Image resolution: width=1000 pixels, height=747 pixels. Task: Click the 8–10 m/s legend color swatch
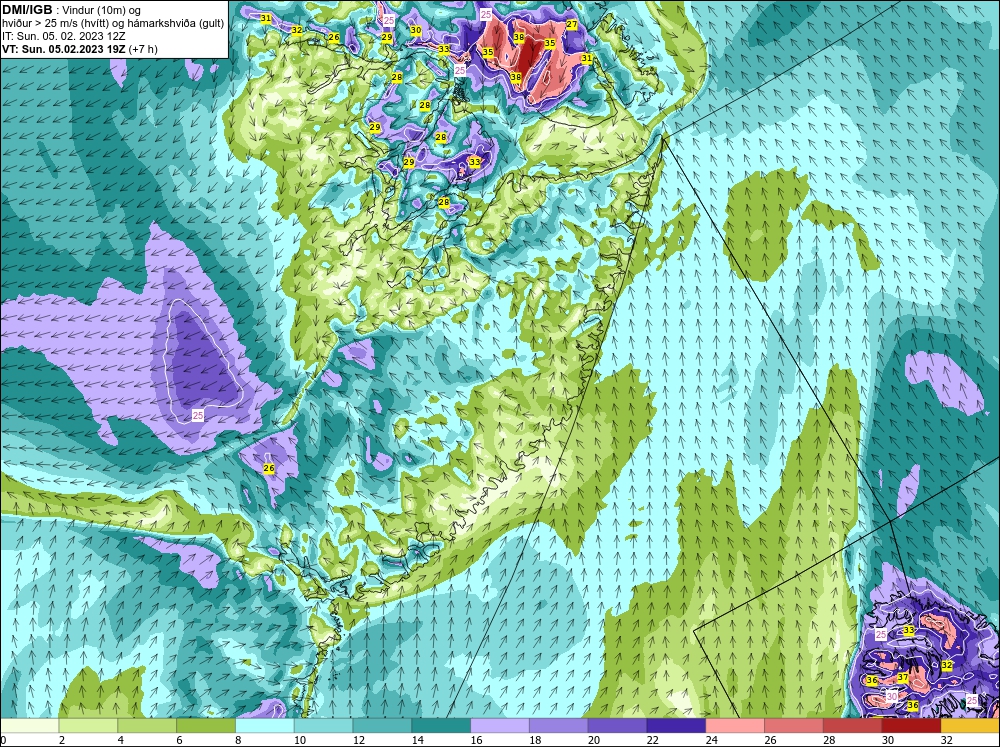(265, 726)
